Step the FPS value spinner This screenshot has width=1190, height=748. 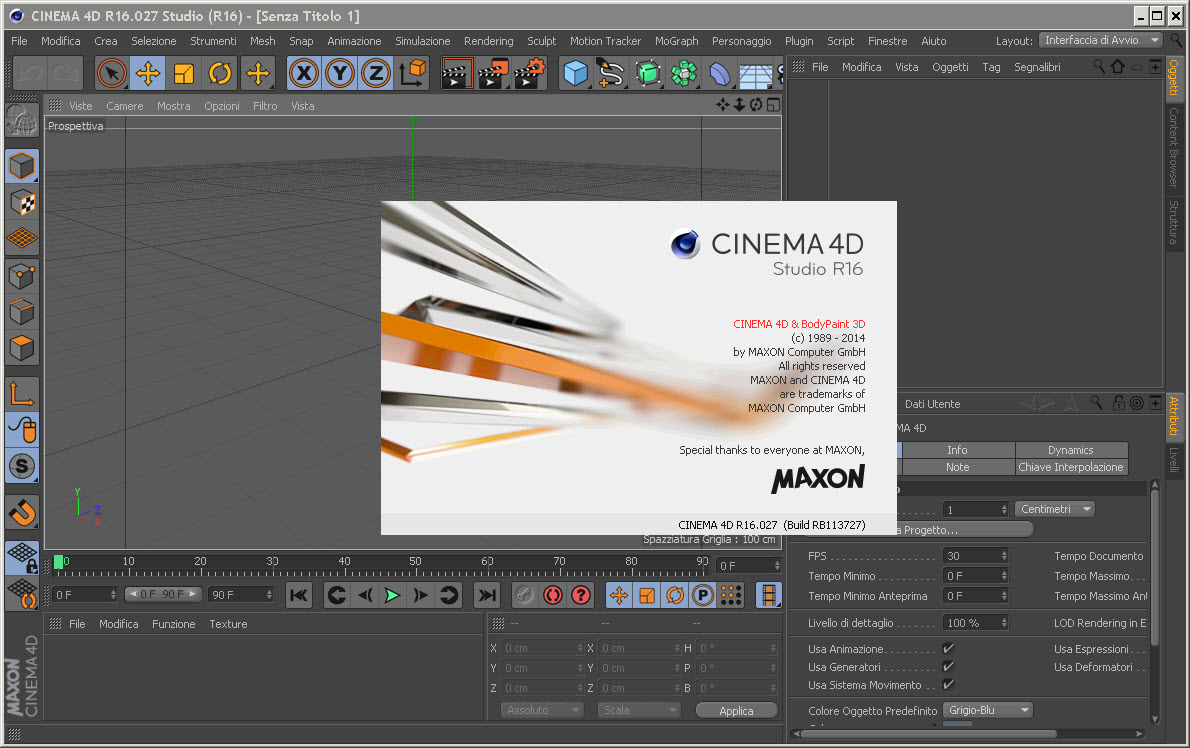pos(1004,556)
